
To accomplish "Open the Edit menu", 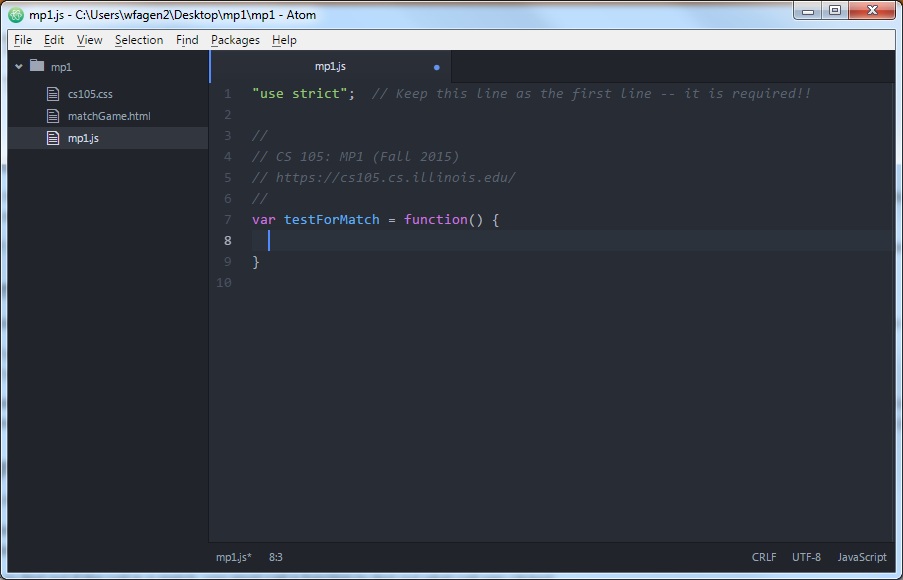I will [x=54, y=40].
